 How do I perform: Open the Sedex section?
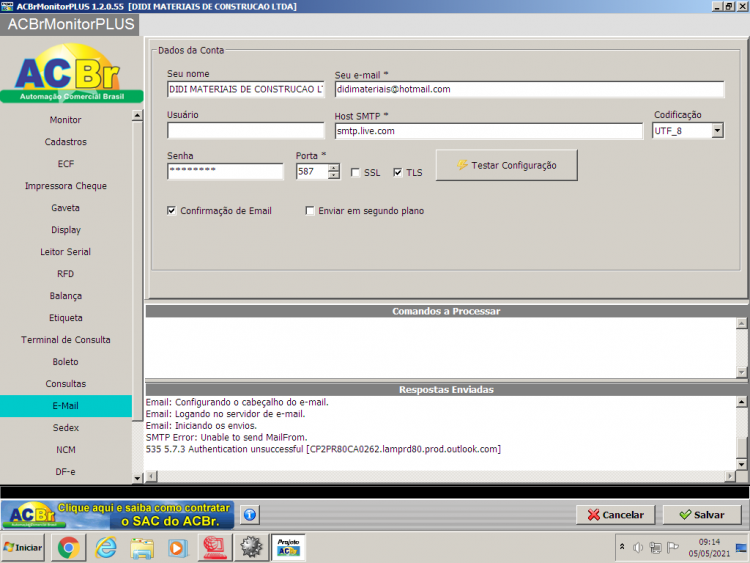(x=66, y=428)
